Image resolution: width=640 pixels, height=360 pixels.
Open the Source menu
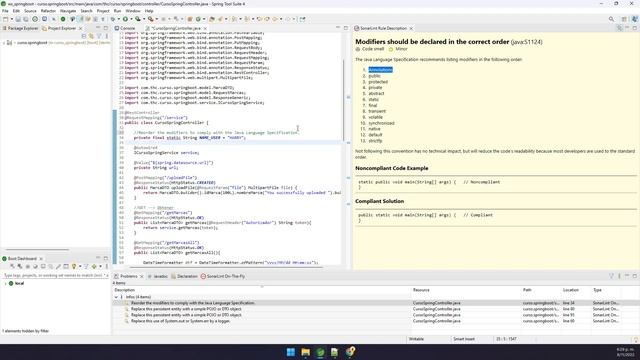pyautogui.click(x=30, y=11)
